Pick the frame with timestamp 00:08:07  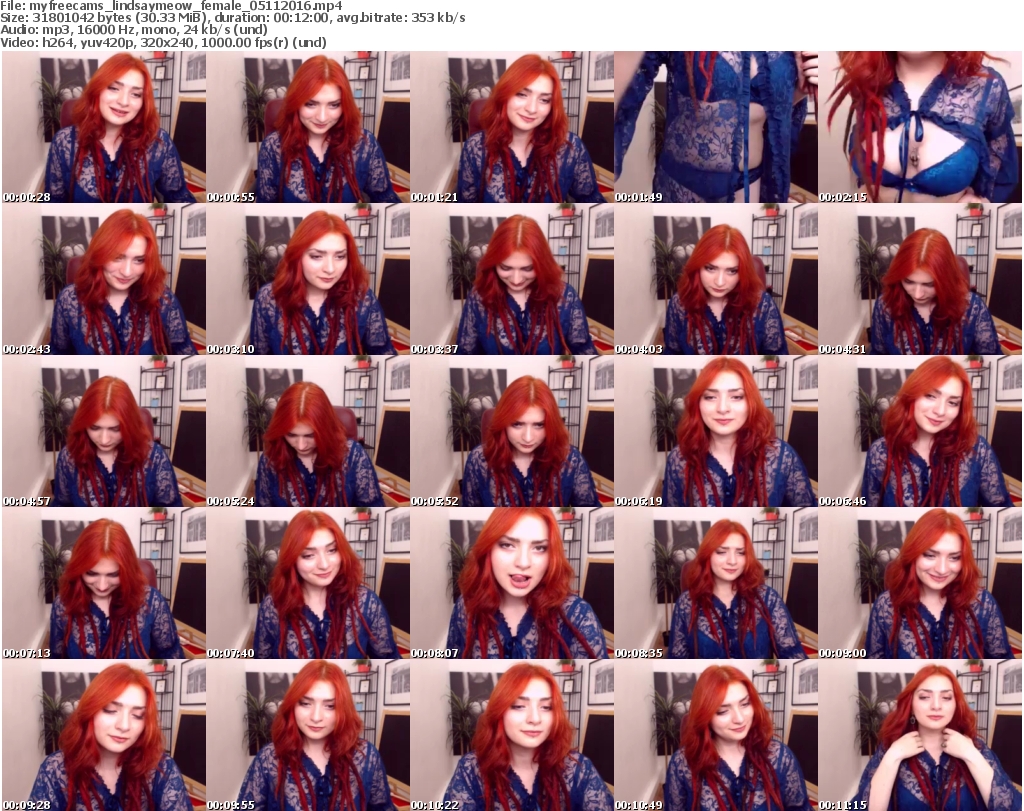[x=511, y=583]
